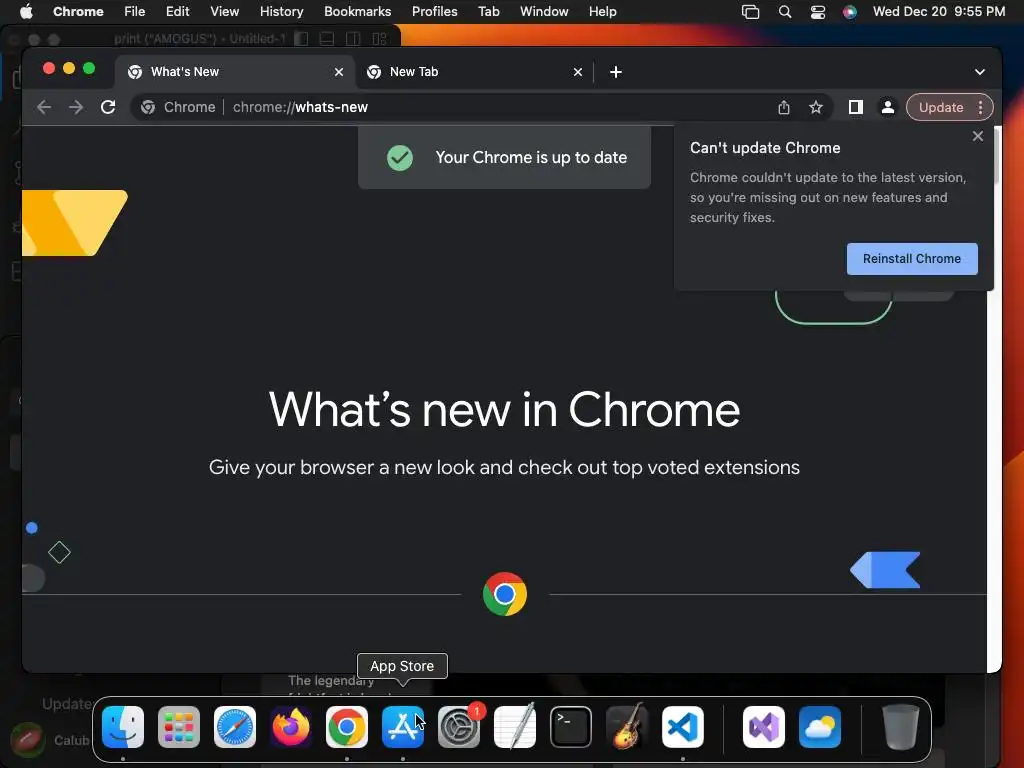Activate Siri from the menu bar

click(850, 12)
